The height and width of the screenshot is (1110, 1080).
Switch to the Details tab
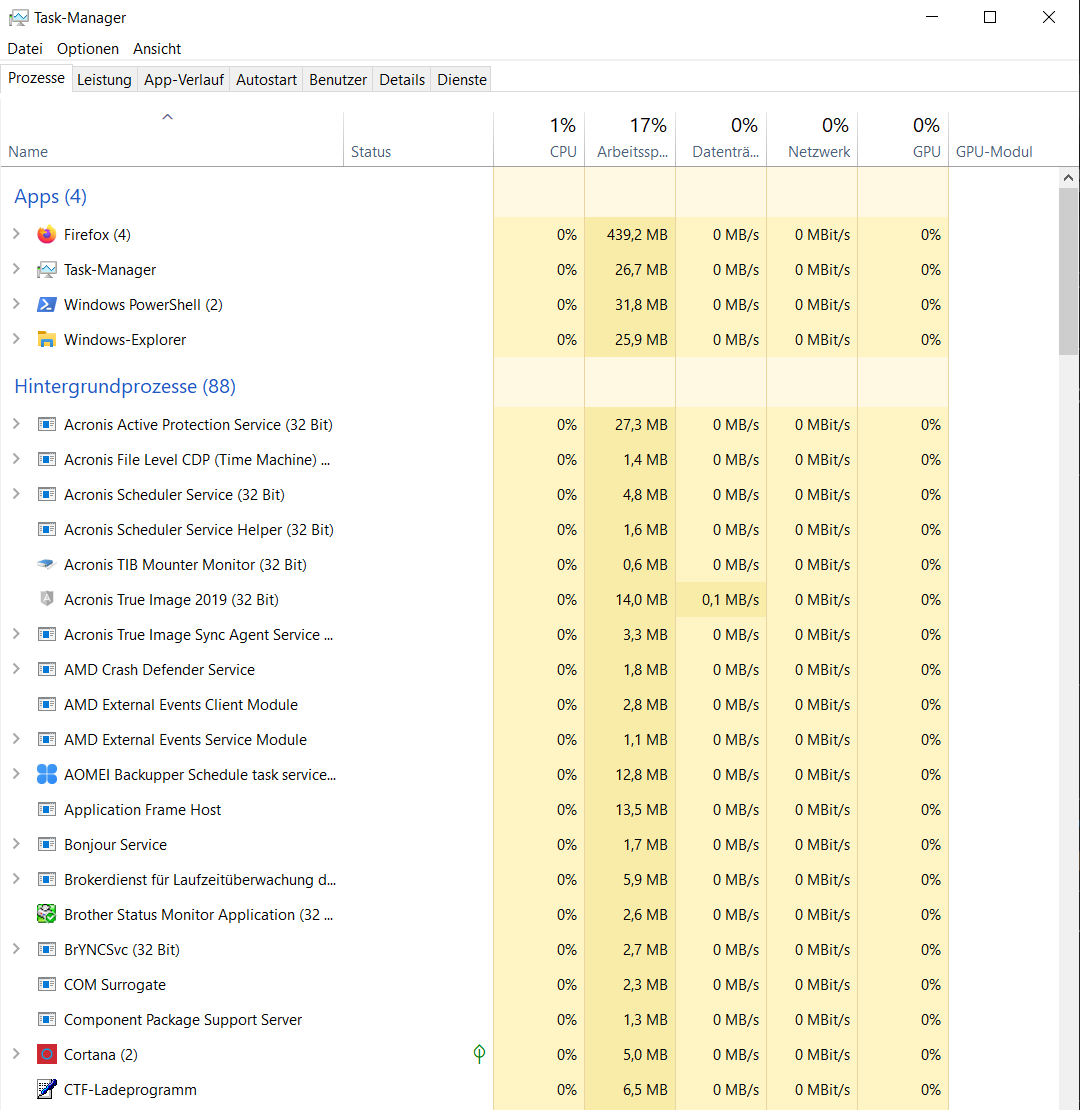click(x=402, y=79)
